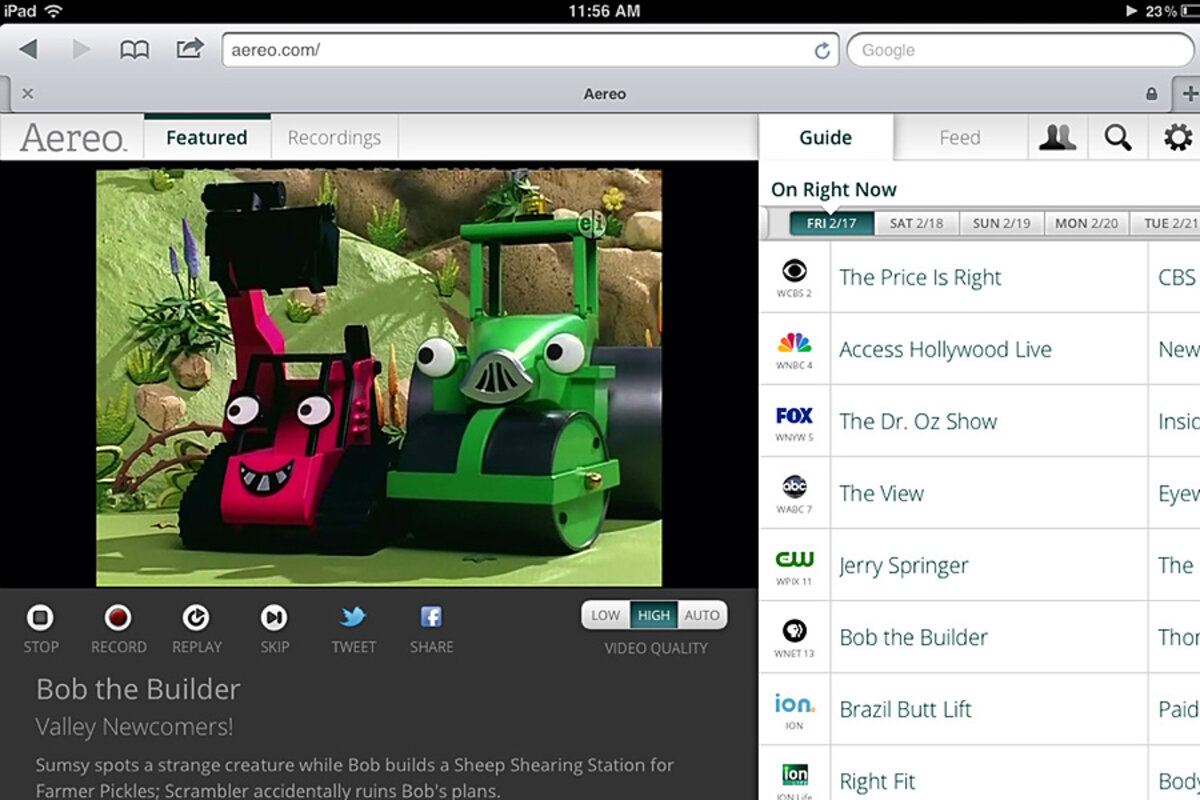The height and width of the screenshot is (800, 1200).
Task: Tap the CW WPIX 11 channel logo
Action: coord(795,565)
